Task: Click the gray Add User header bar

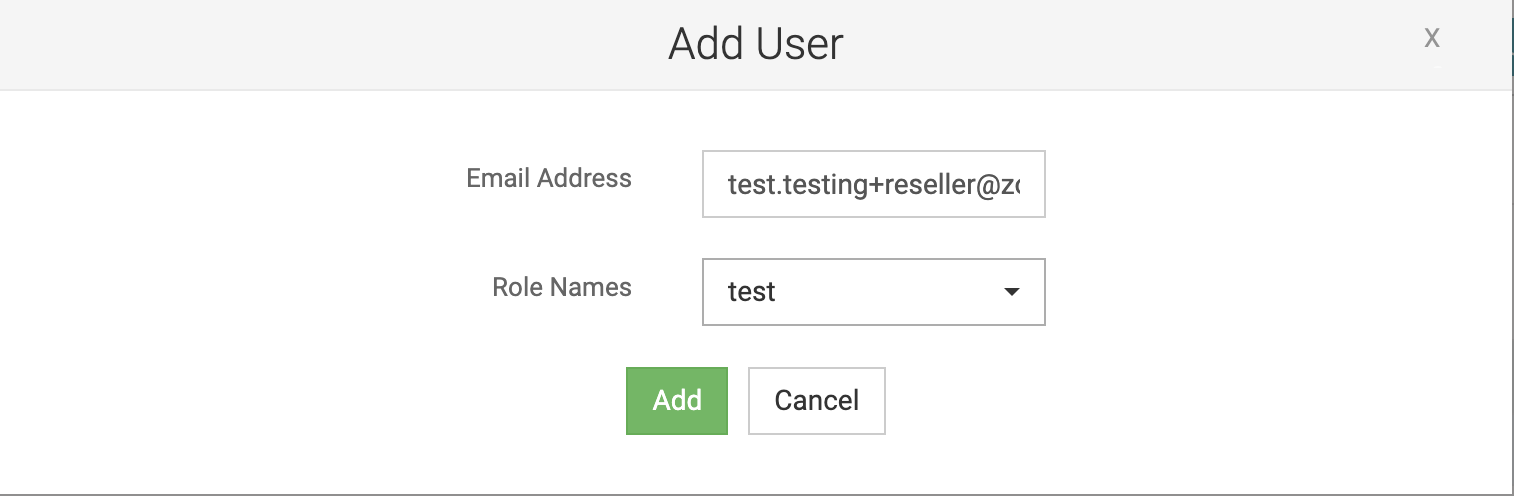Action: click(x=757, y=44)
